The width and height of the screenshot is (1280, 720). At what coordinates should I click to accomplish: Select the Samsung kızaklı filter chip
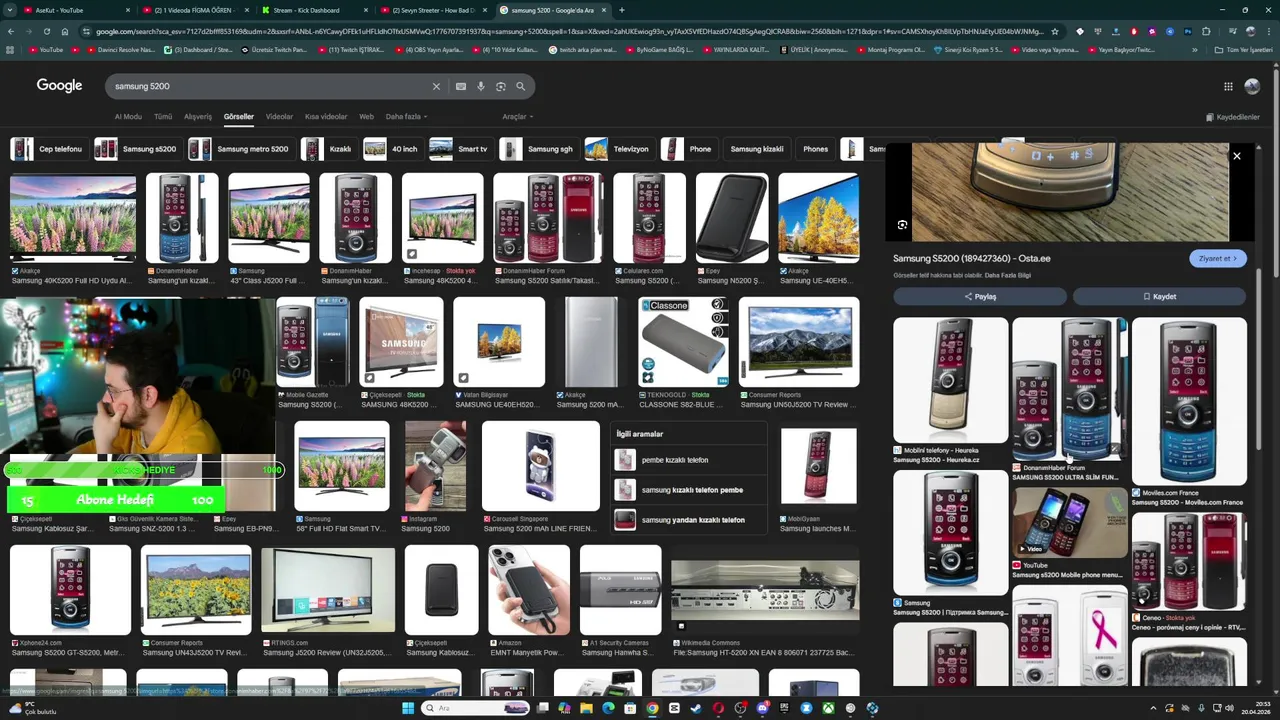[x=757, y=149]
